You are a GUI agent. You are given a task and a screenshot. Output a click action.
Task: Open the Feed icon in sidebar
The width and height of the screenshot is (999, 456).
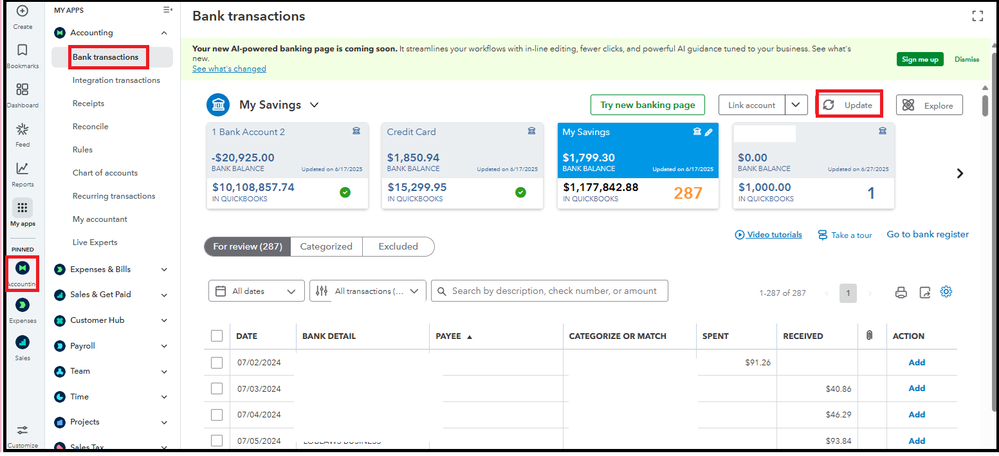[x=22, y=129]
